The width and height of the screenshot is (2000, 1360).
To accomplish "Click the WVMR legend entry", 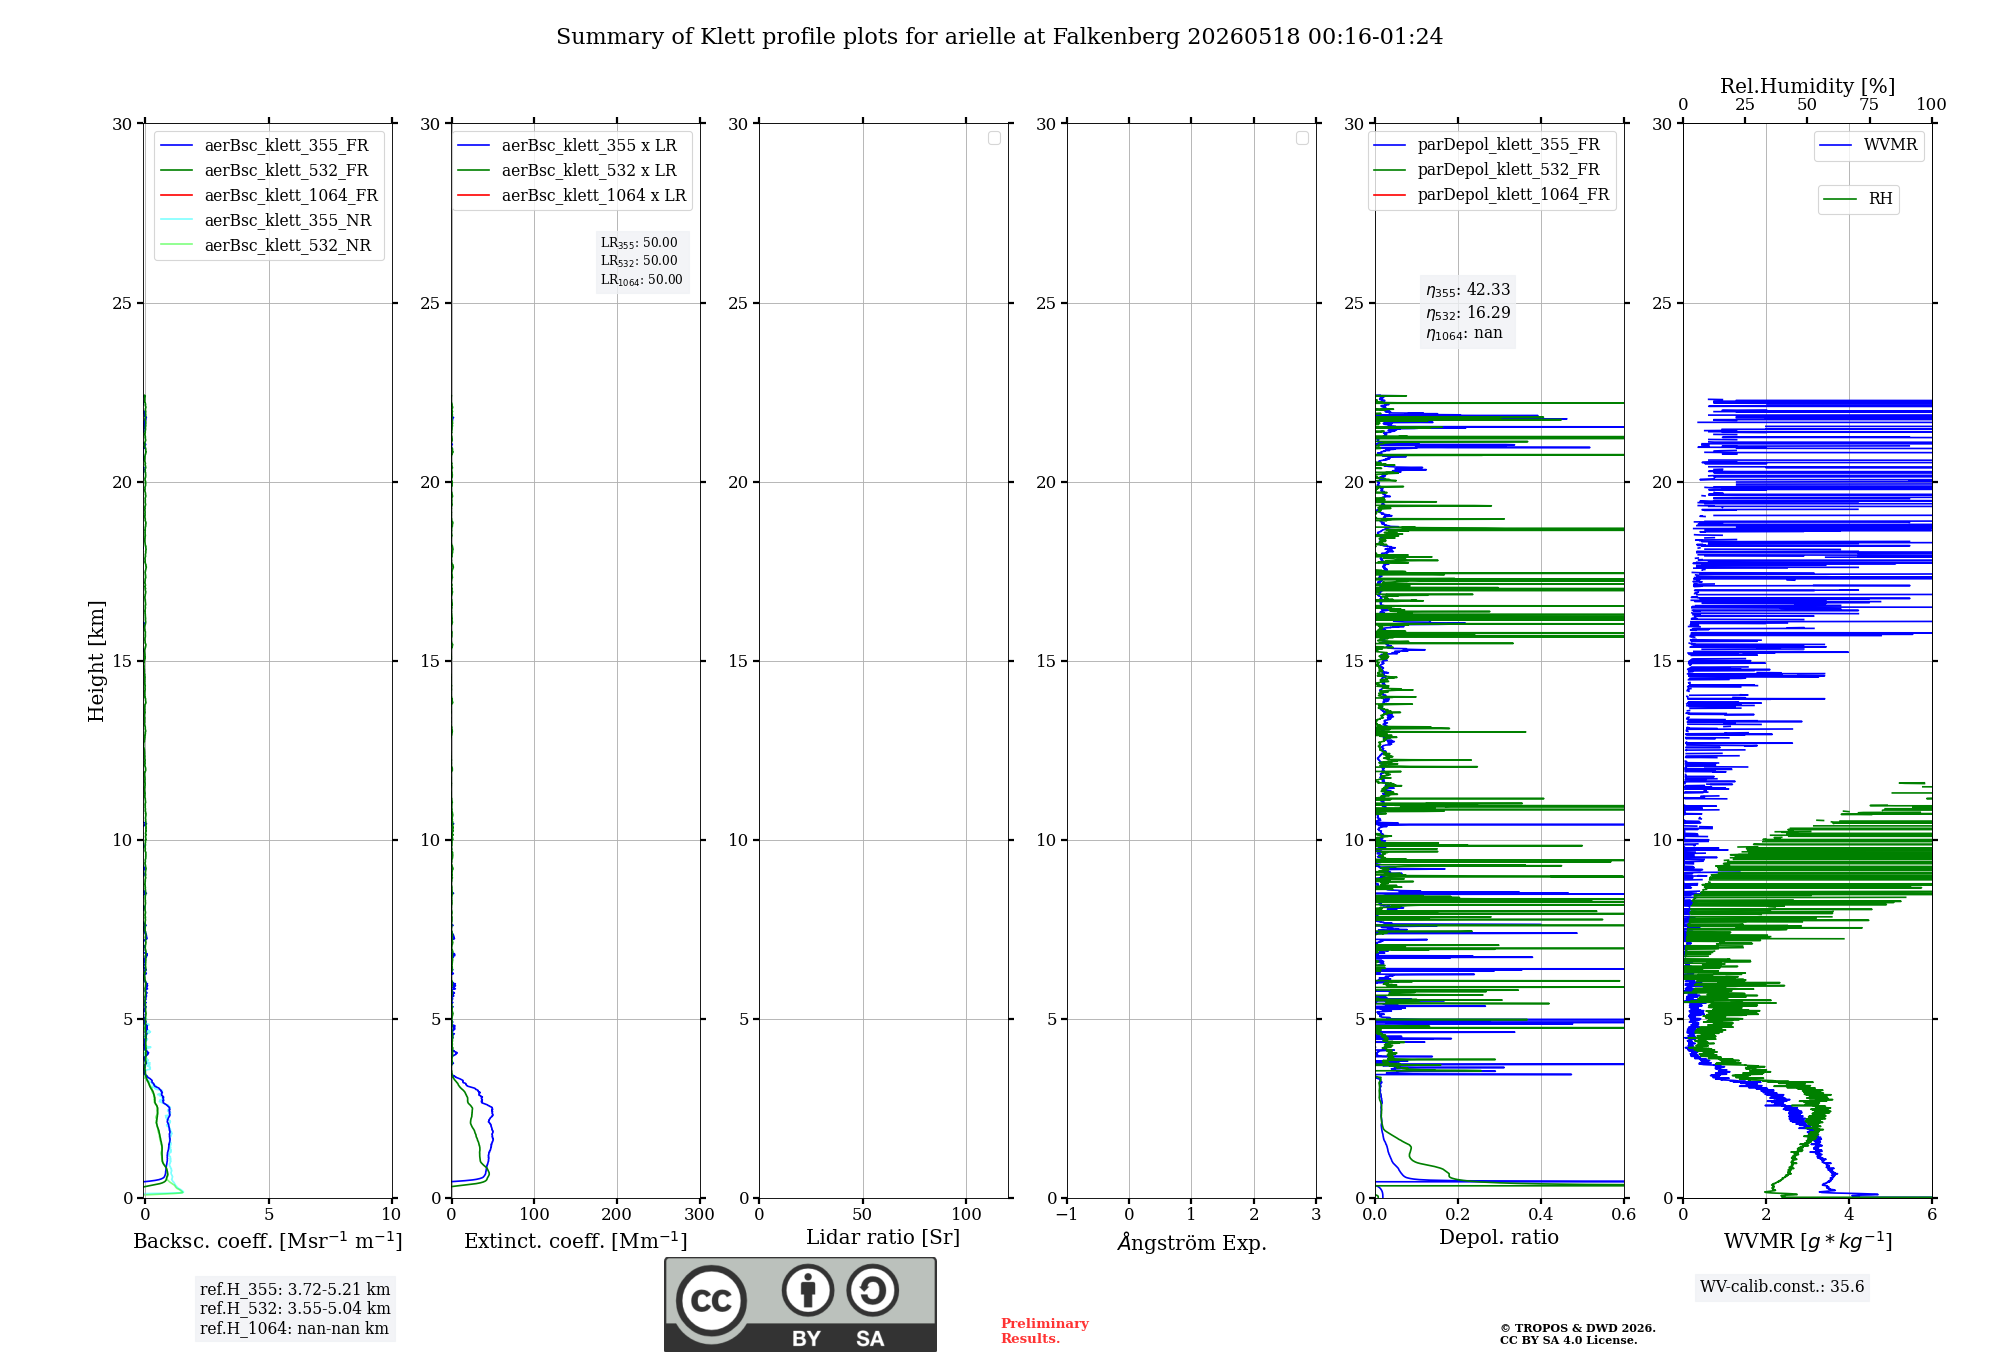I will [1869, 145].
